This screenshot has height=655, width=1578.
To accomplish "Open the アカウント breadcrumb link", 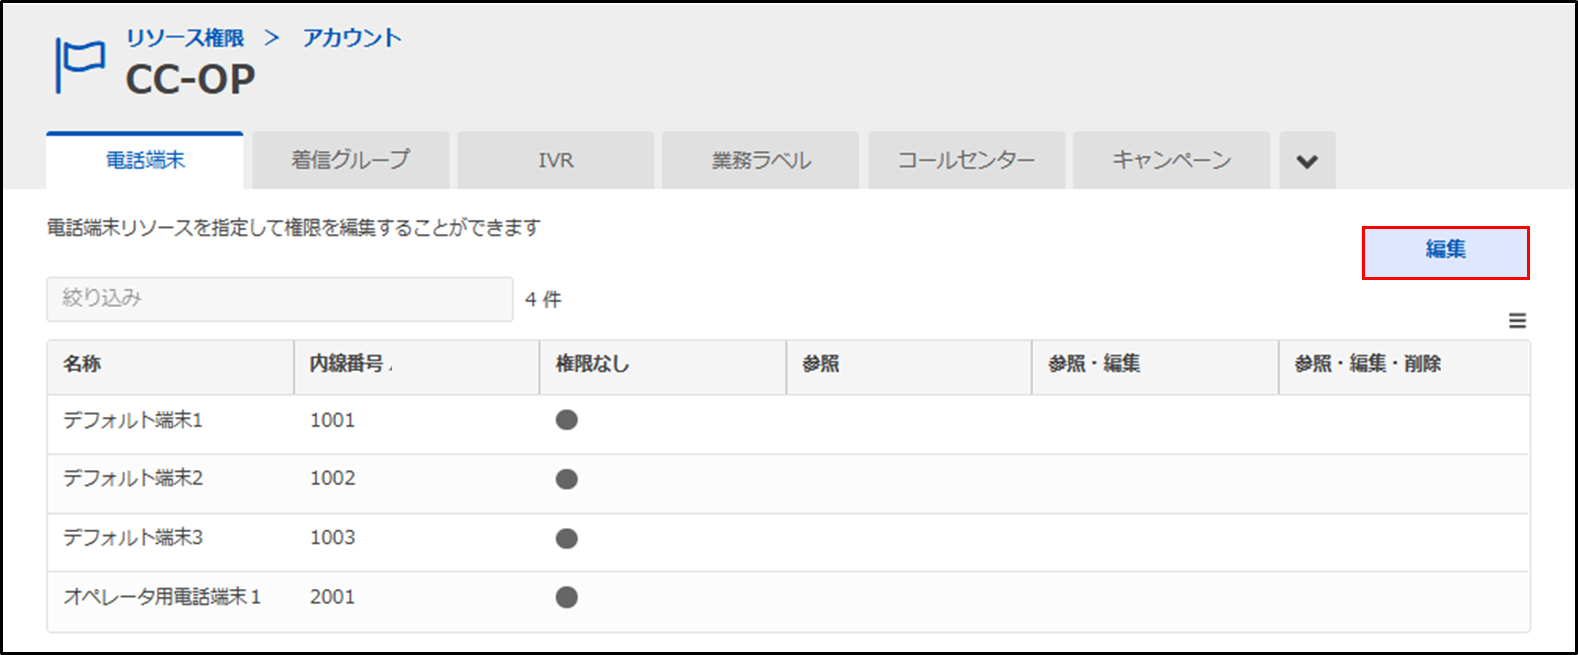I will (352, 38).
